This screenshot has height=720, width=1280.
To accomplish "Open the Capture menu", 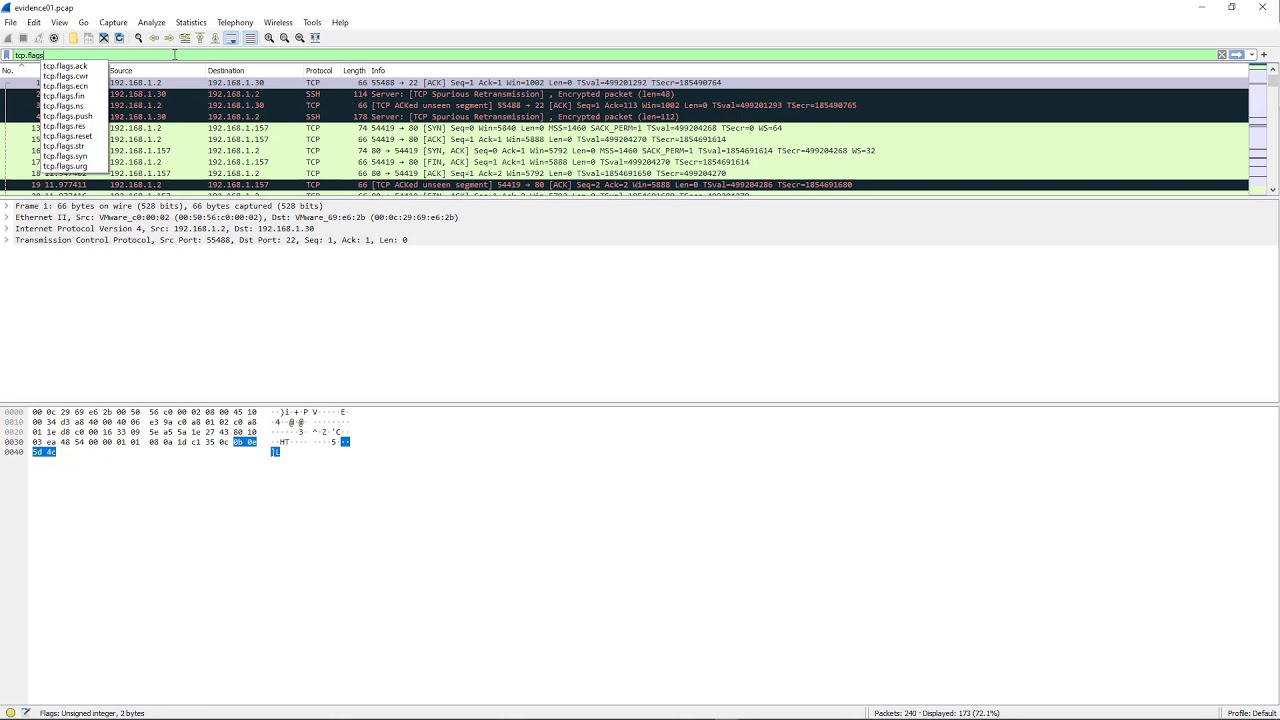I will point(113,22).
